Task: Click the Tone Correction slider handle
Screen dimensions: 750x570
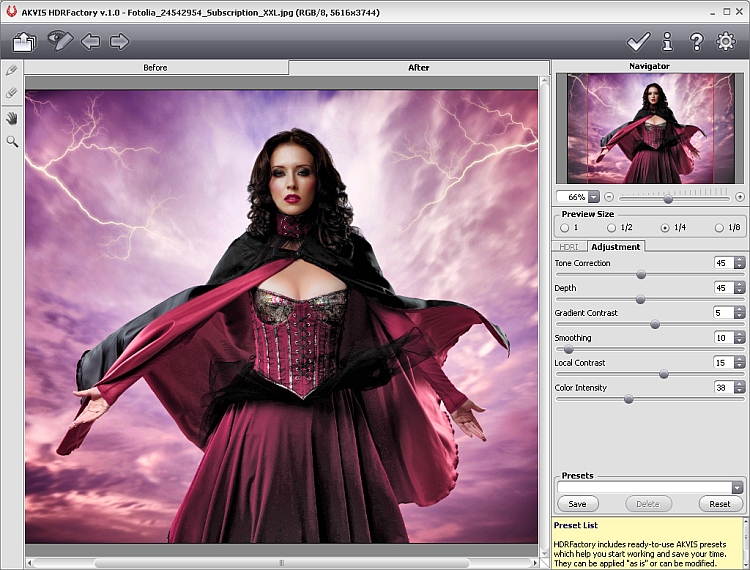Action: point(641,274)
